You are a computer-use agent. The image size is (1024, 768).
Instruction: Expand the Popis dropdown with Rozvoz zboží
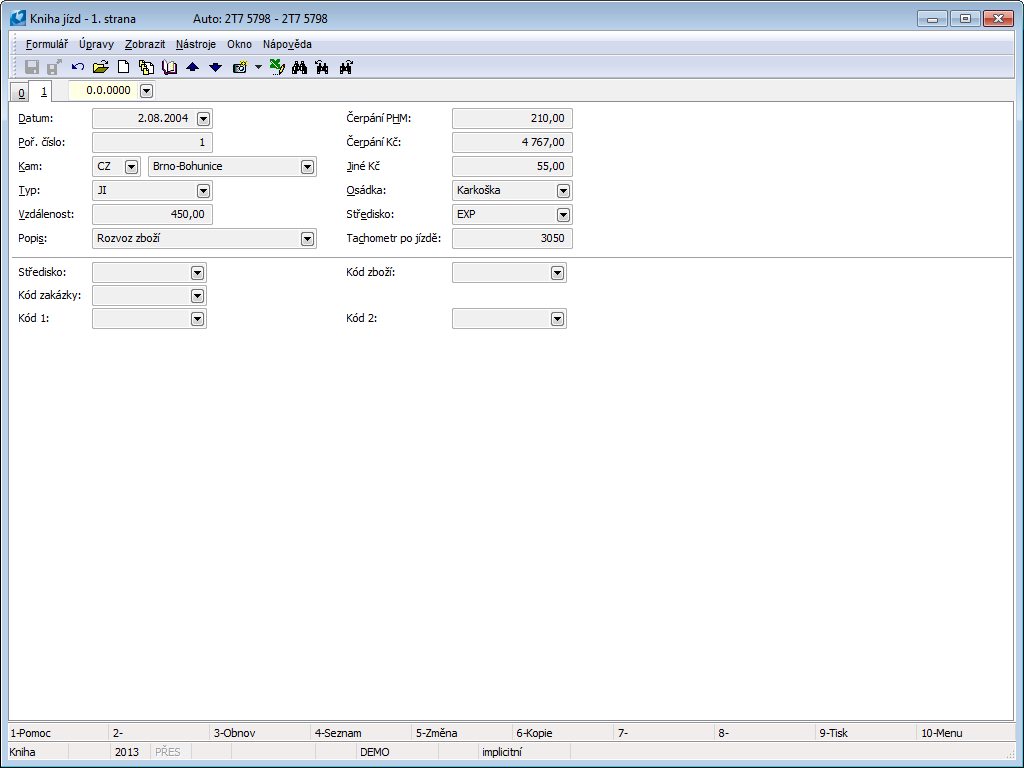coord(307,239)
